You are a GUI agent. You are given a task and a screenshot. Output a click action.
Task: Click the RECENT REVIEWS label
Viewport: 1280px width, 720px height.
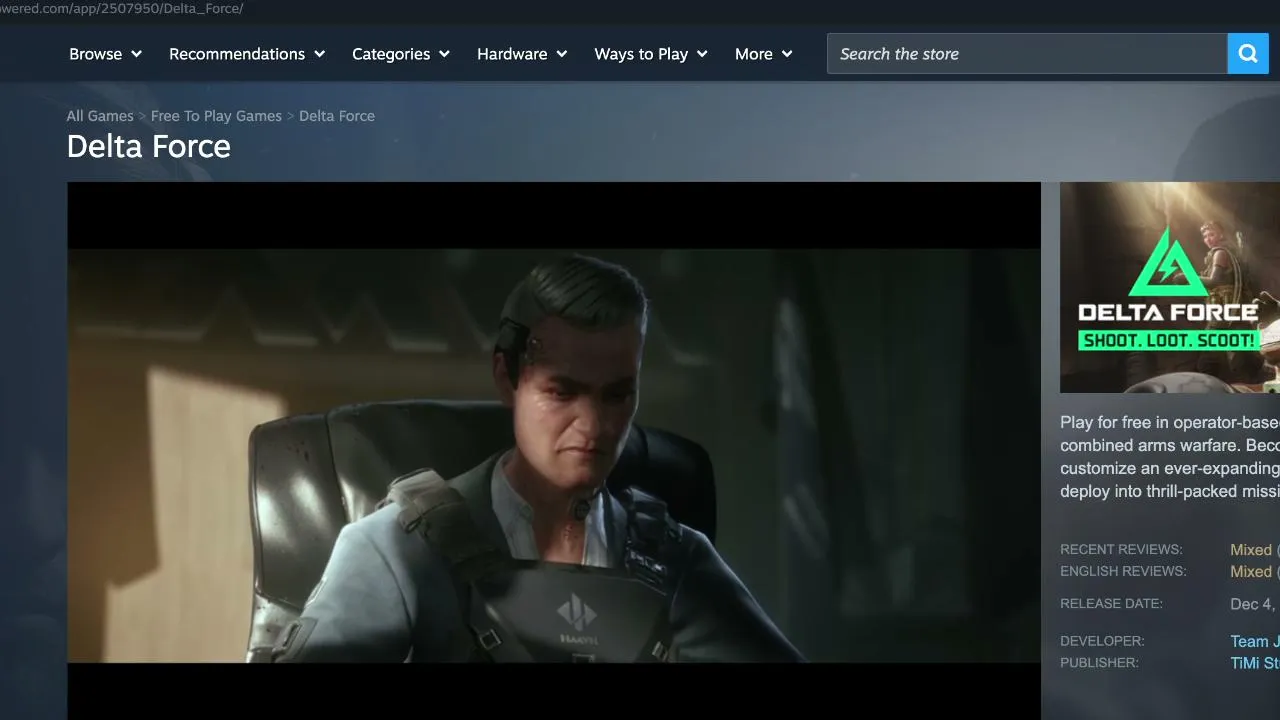[1121, 550]
